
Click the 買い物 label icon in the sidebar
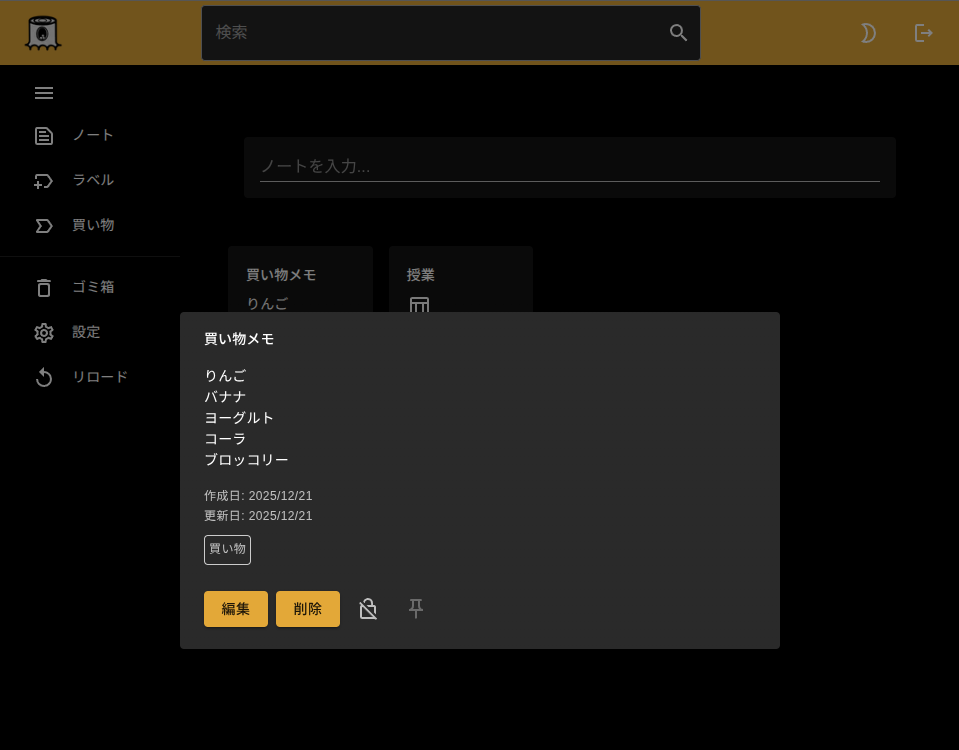coord(44,226)
